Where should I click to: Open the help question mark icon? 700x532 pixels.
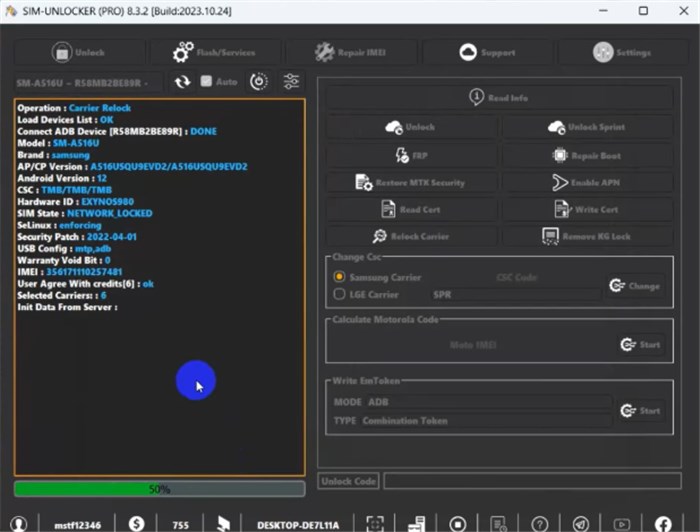click(x=540, y=523)
